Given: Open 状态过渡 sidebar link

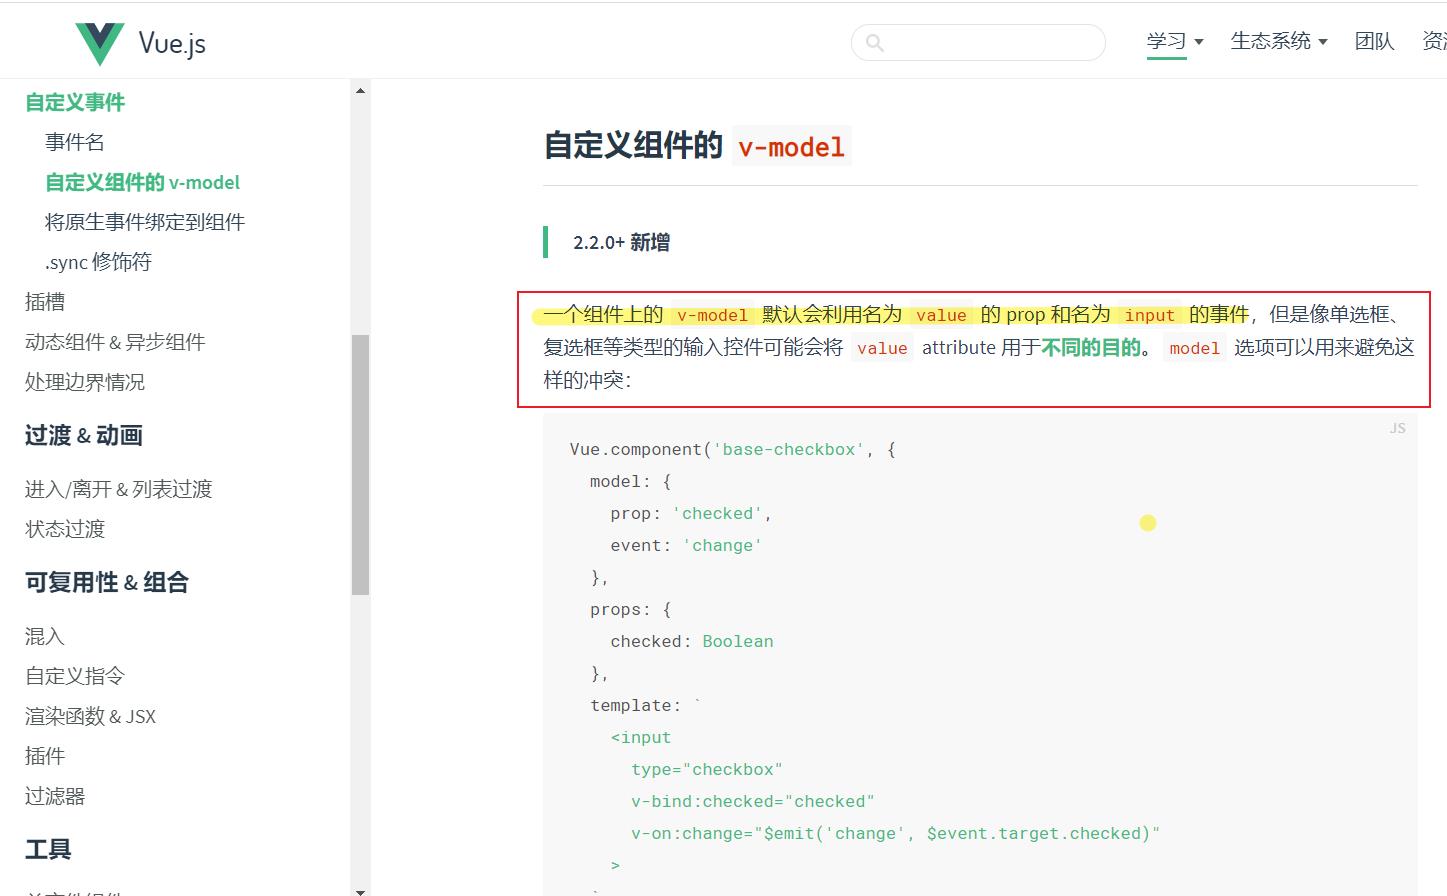Looking at the screenshot, I should (x=65, y=529).
